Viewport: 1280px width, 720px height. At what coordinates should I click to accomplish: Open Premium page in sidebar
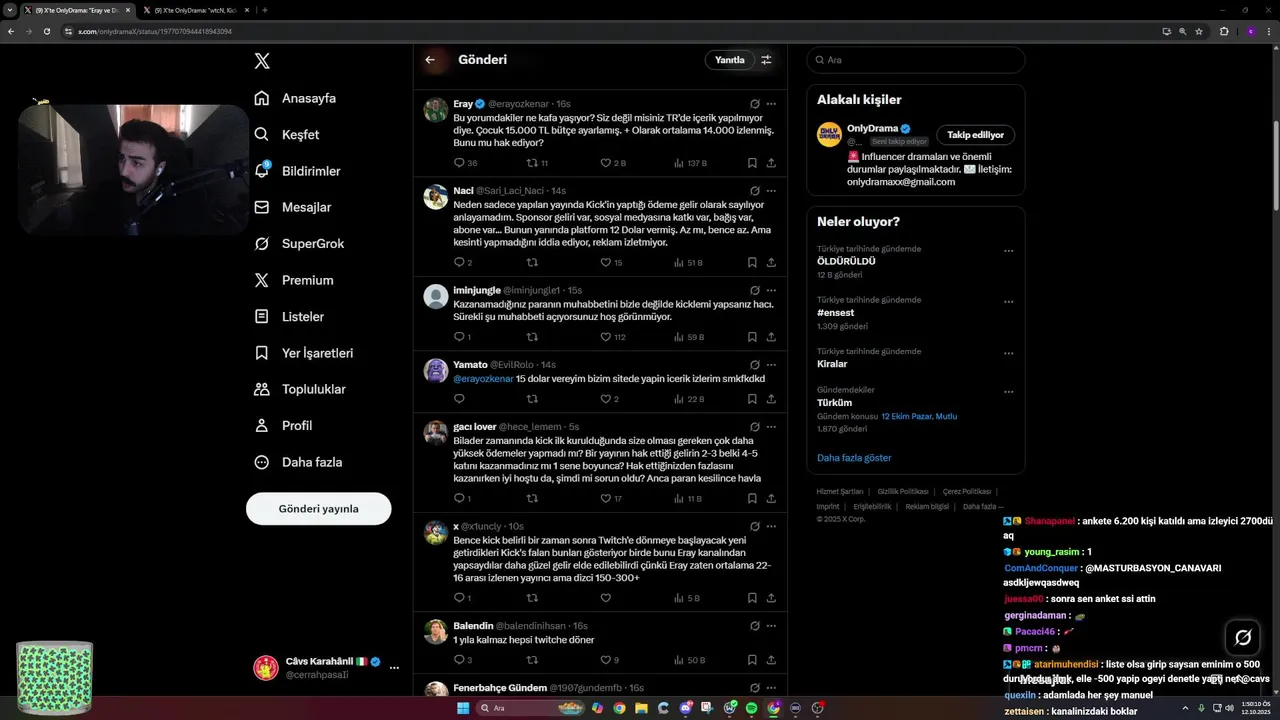[x=294, y=280]
